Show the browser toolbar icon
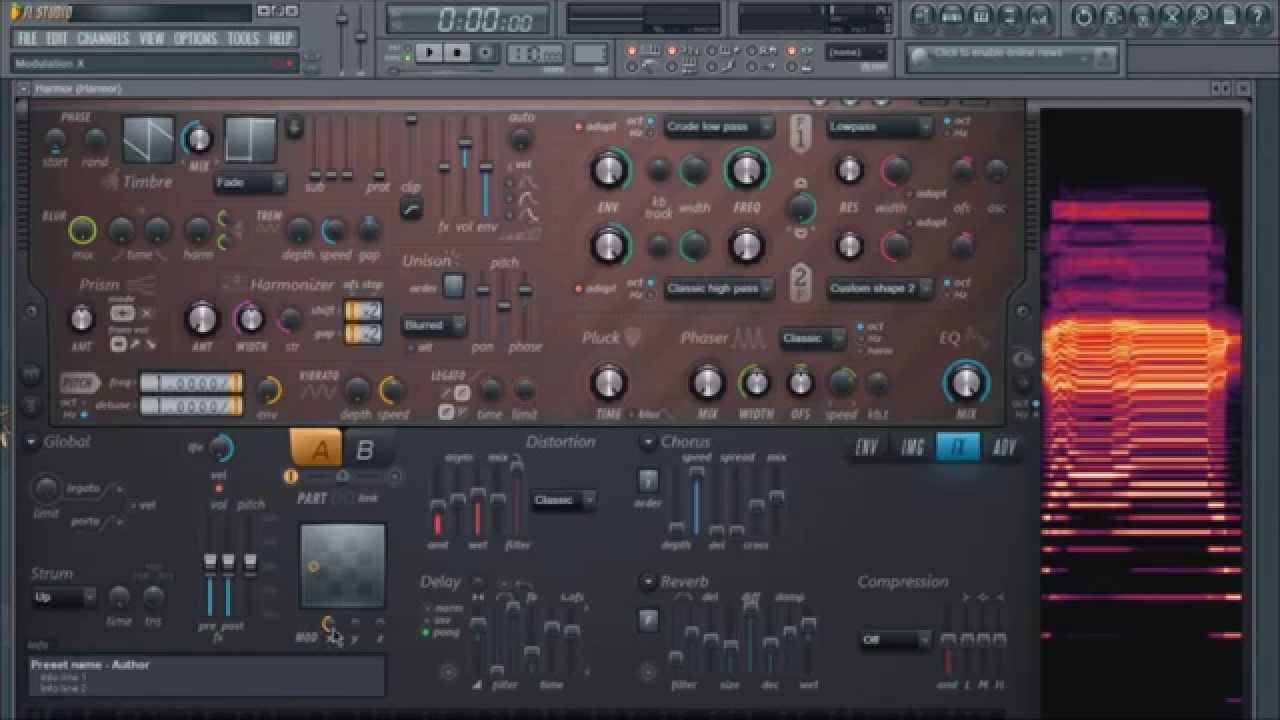The image size is (1280, 720). coord(1011,15)
